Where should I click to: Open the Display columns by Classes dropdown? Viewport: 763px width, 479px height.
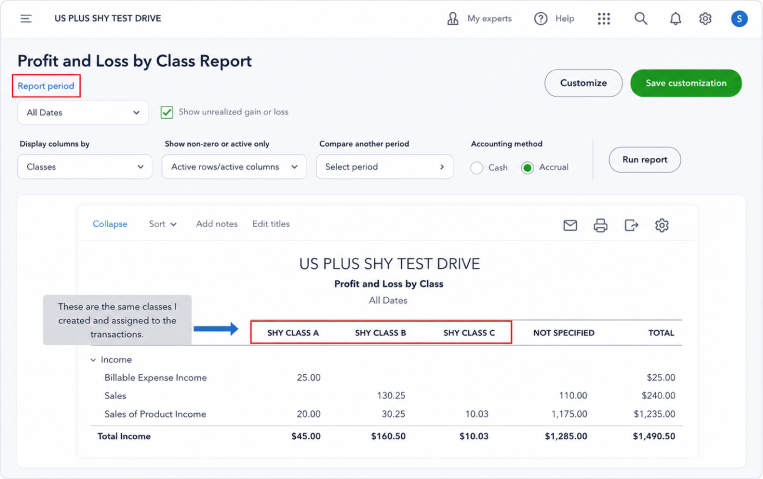click(x=85, y=166)
